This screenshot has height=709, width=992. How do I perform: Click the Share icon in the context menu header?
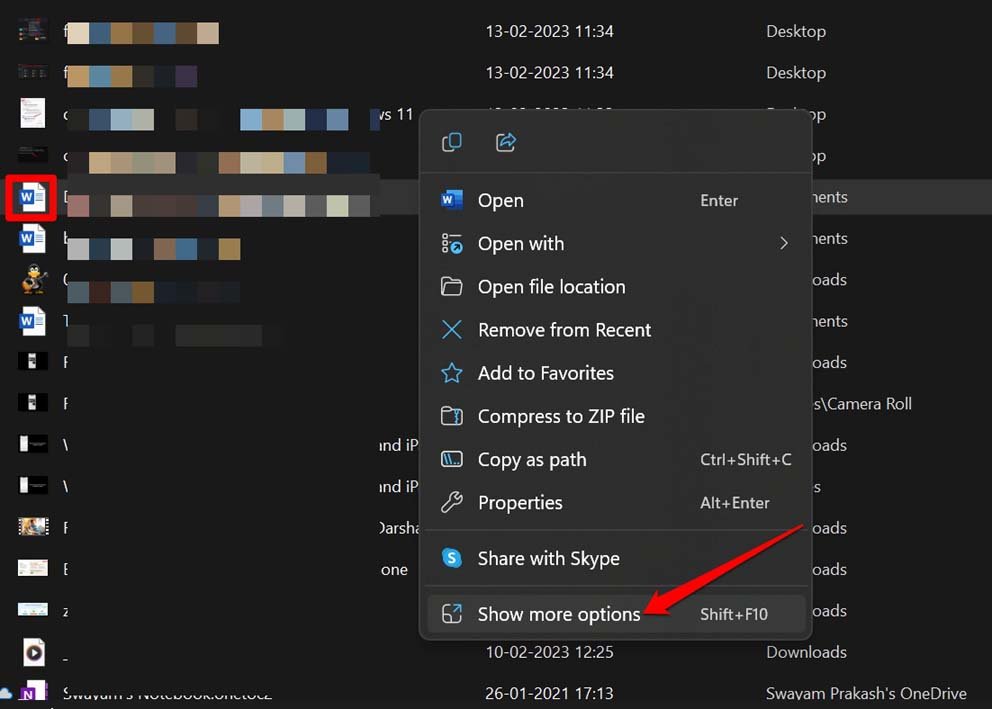pyautogui.click(x=505, y=142)
